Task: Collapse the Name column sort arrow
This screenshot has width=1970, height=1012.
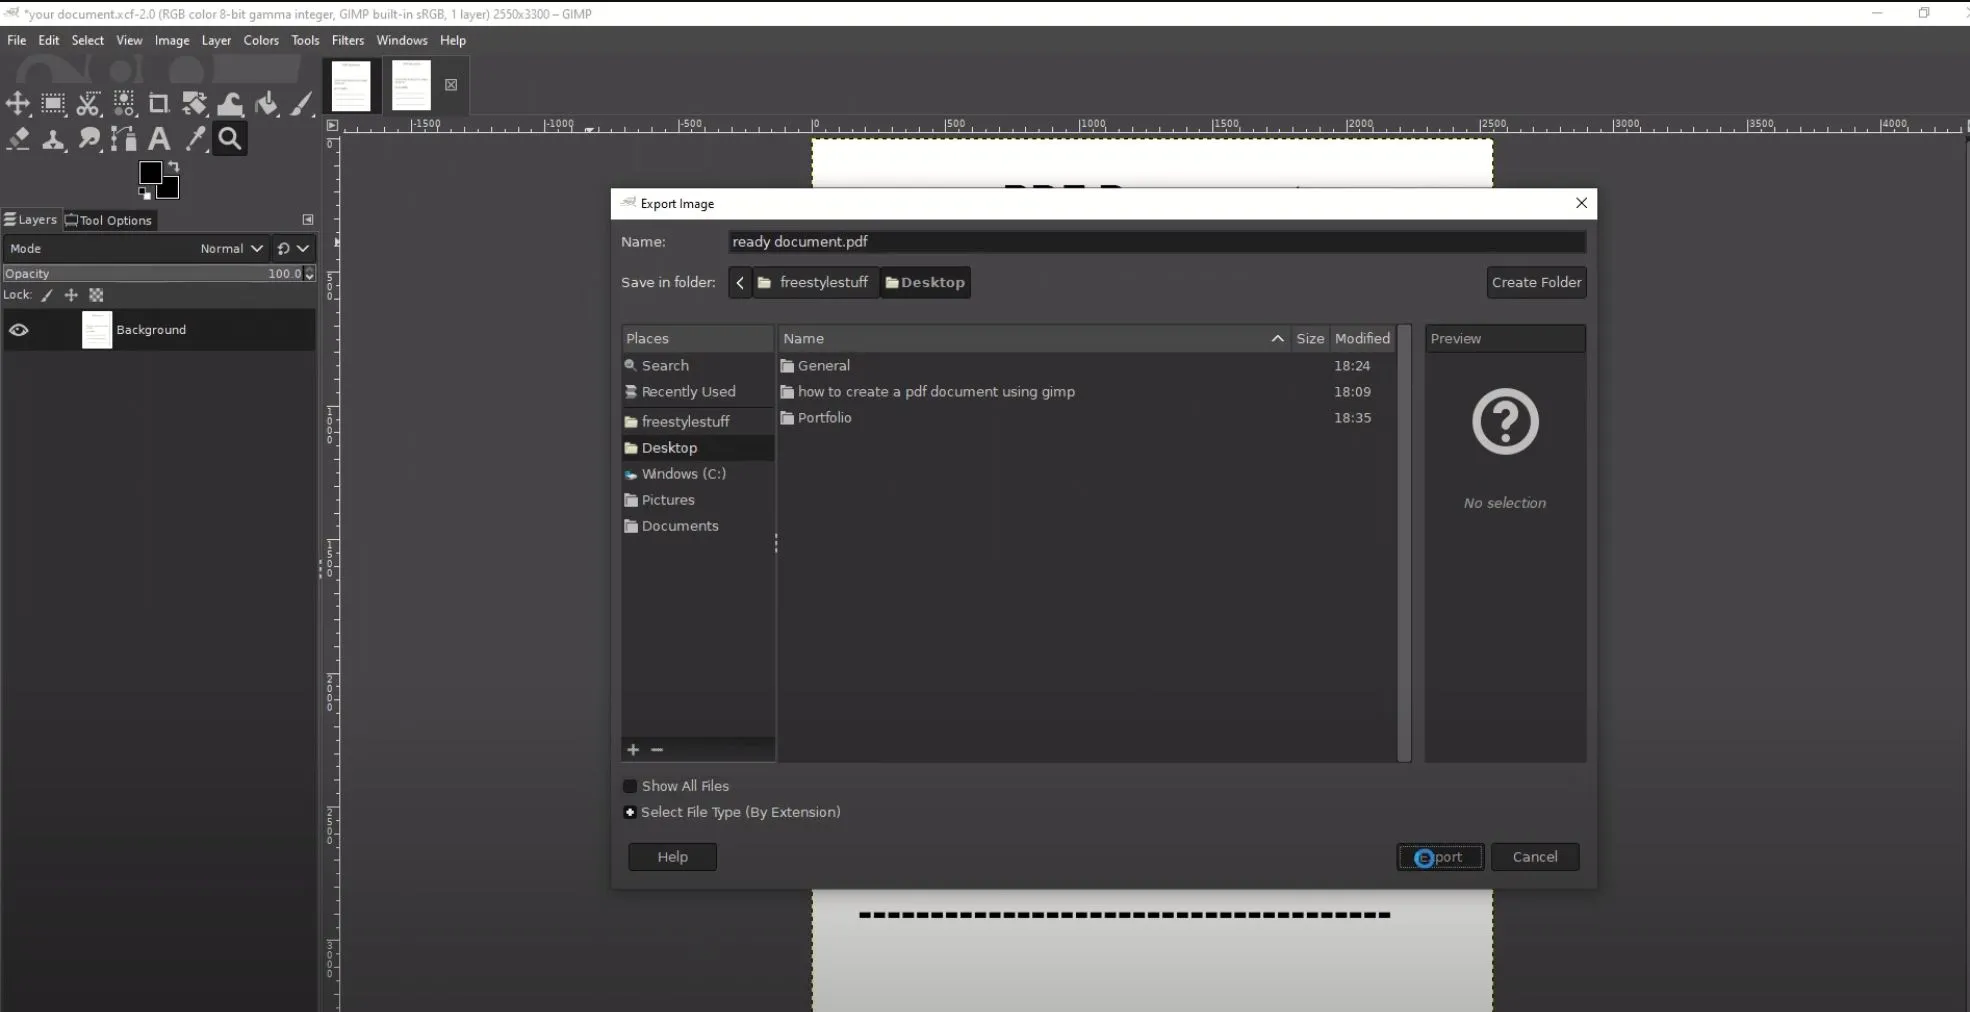Action: [1277, 339]
